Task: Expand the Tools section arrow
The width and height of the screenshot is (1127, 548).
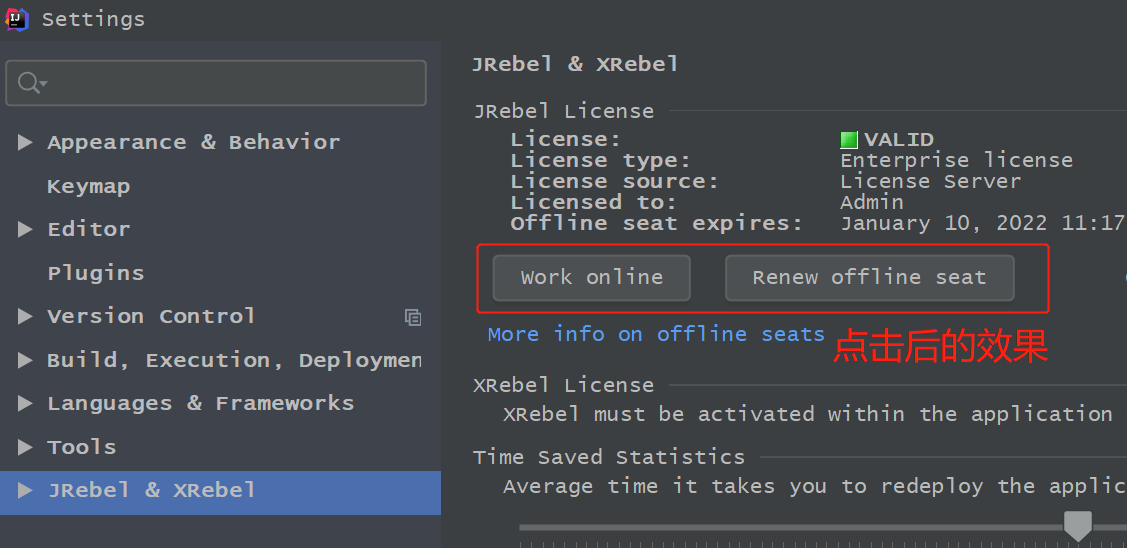Action: point(25,447)
